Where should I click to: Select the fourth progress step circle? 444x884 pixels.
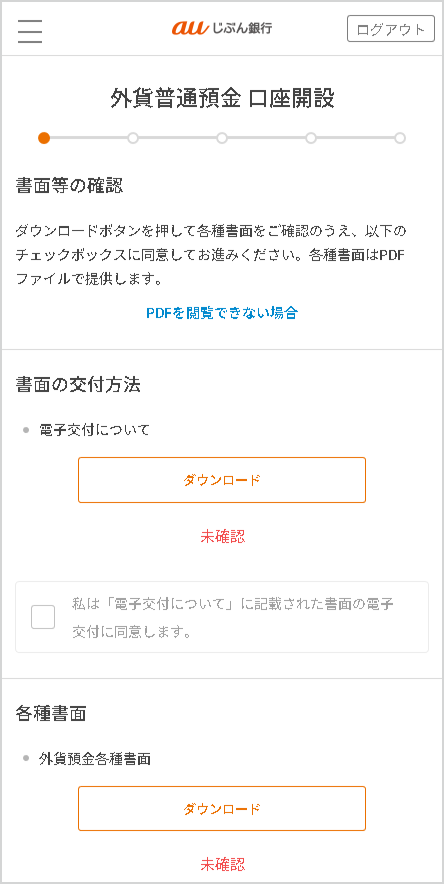(311, 138)
